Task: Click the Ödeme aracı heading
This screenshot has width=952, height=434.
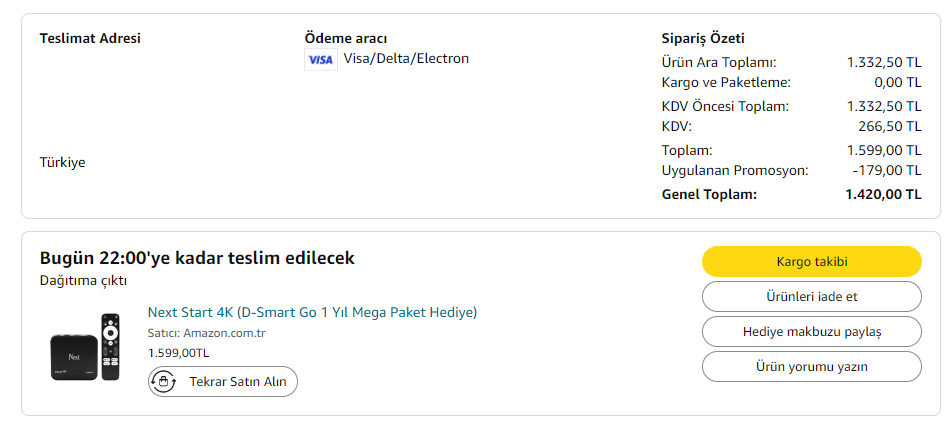Action: (345, 38)
